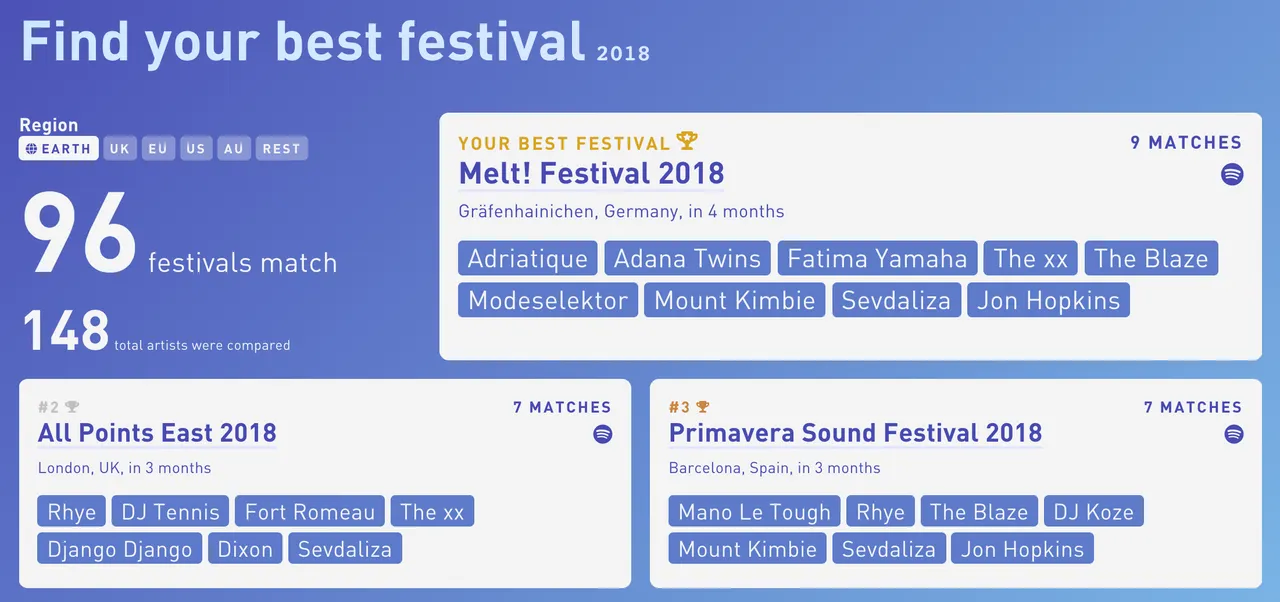
Task: Switch region filter to EU
Action: pos(158,149)
